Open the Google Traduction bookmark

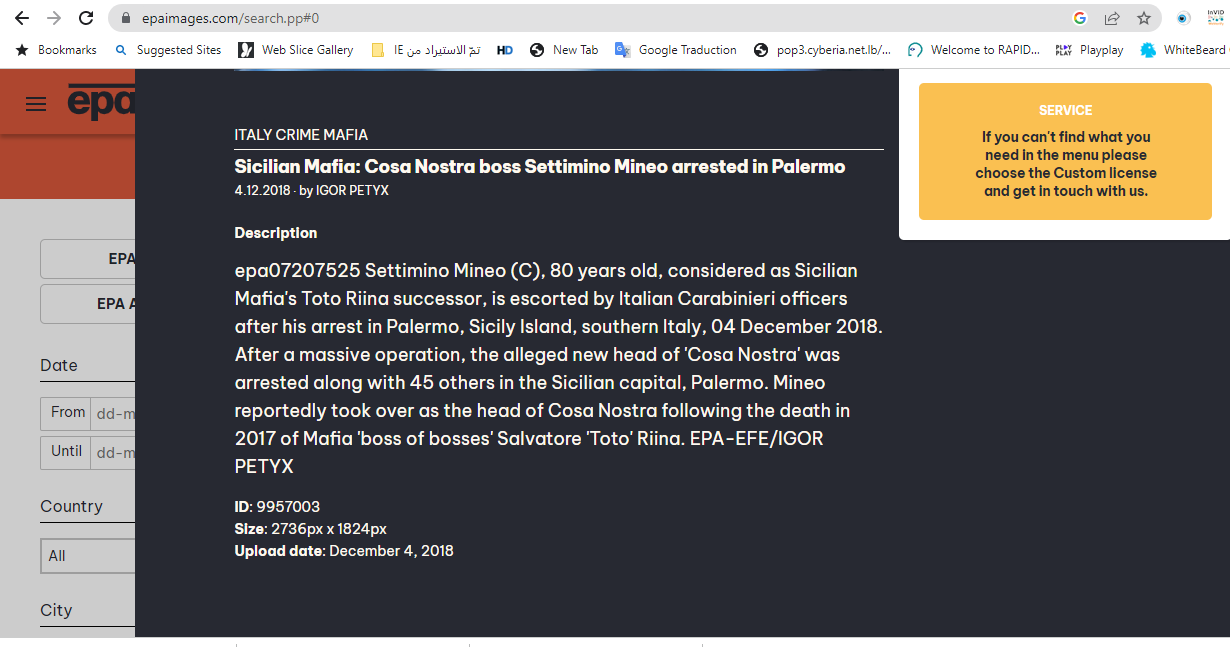676,50
